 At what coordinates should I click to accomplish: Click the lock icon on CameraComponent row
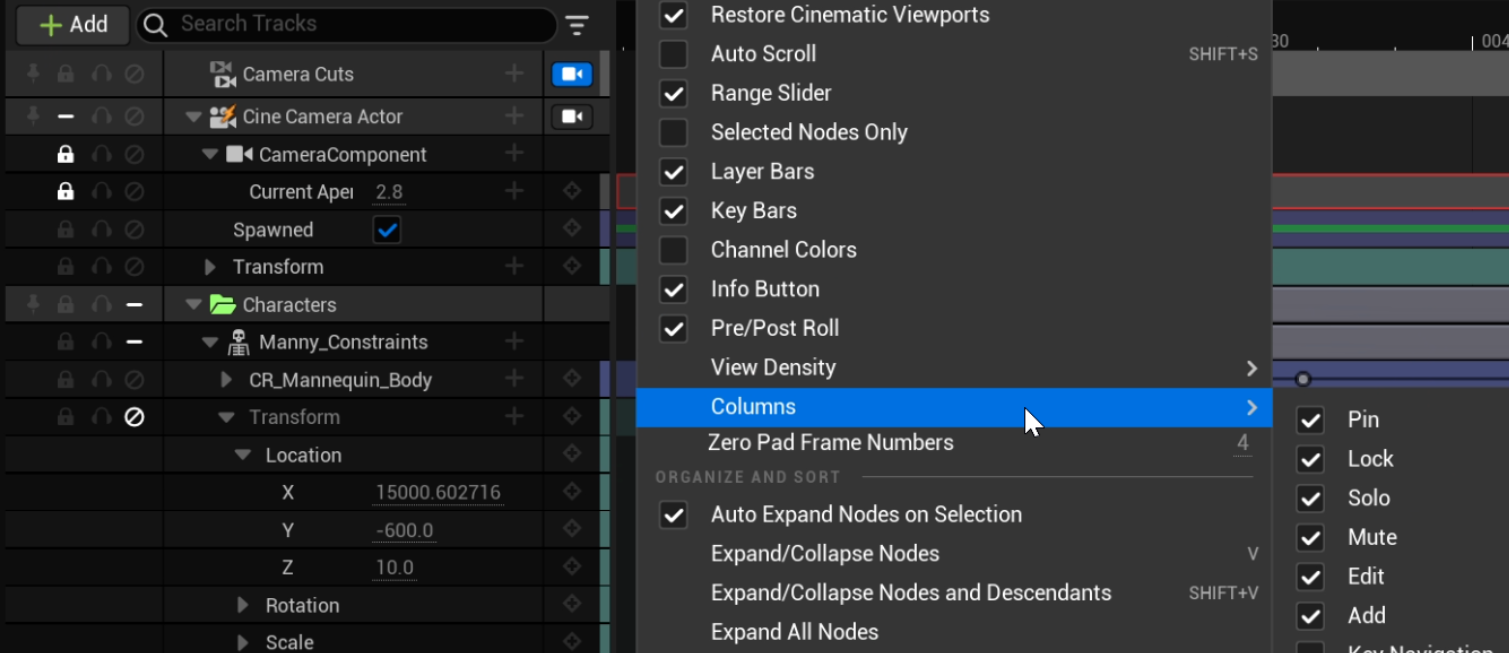point(65,155)
